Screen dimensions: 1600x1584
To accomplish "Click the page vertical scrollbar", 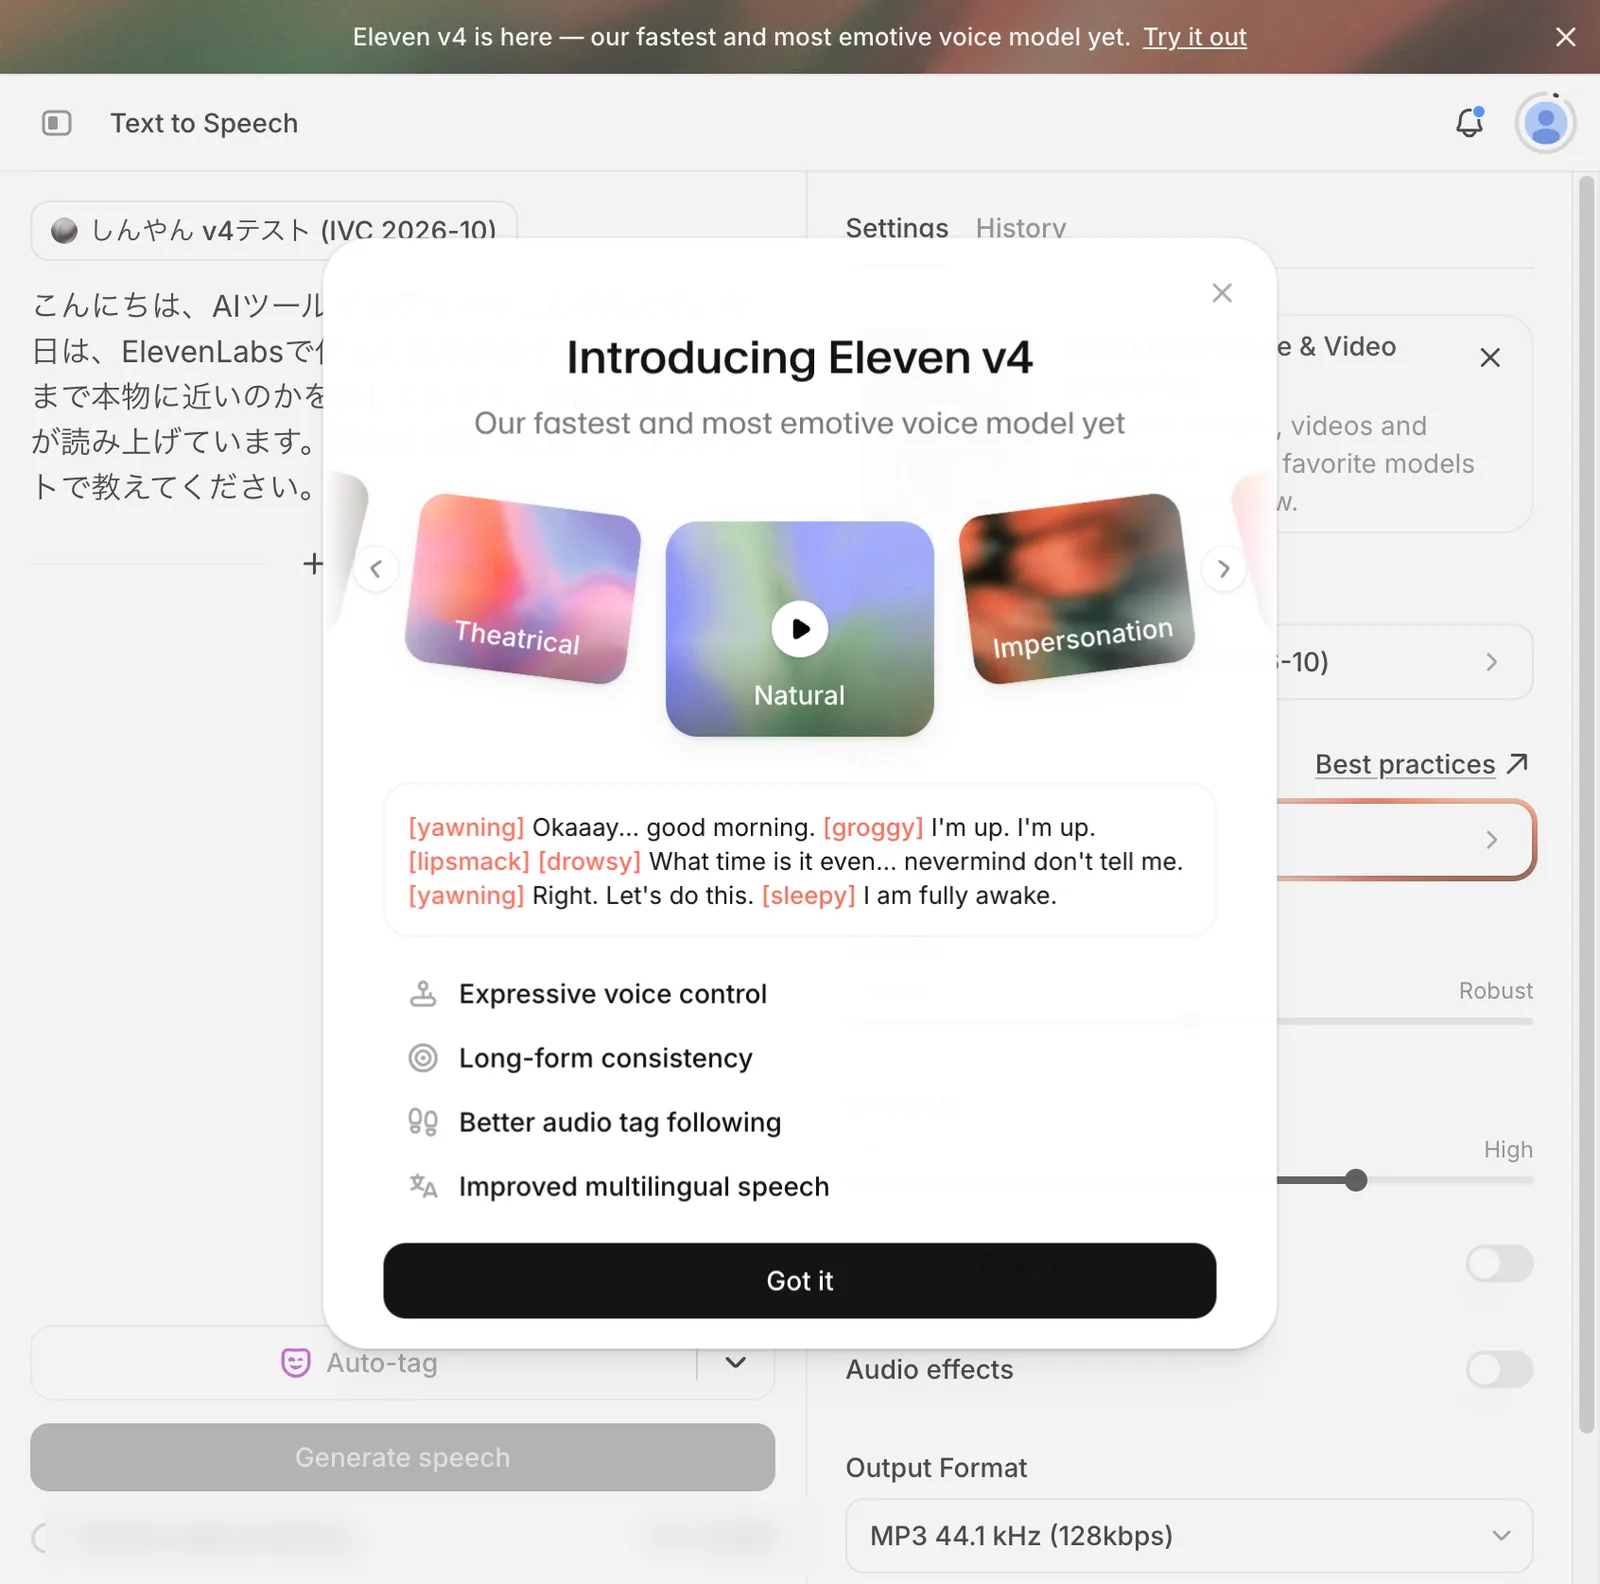I will pyautogui.click(x=1586, y=805).
